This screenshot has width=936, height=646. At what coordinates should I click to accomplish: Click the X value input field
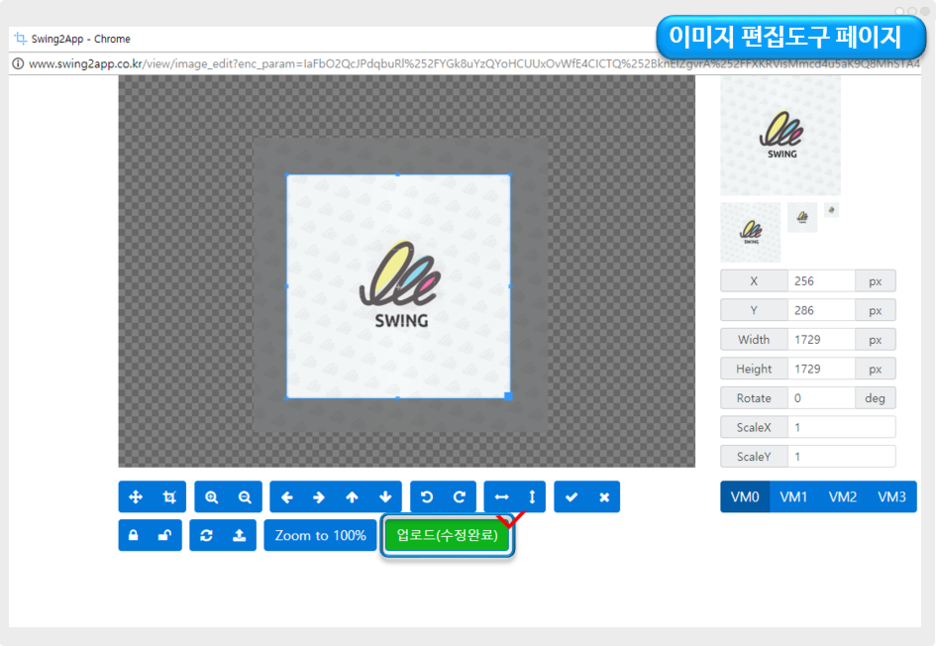click(821, 281)
